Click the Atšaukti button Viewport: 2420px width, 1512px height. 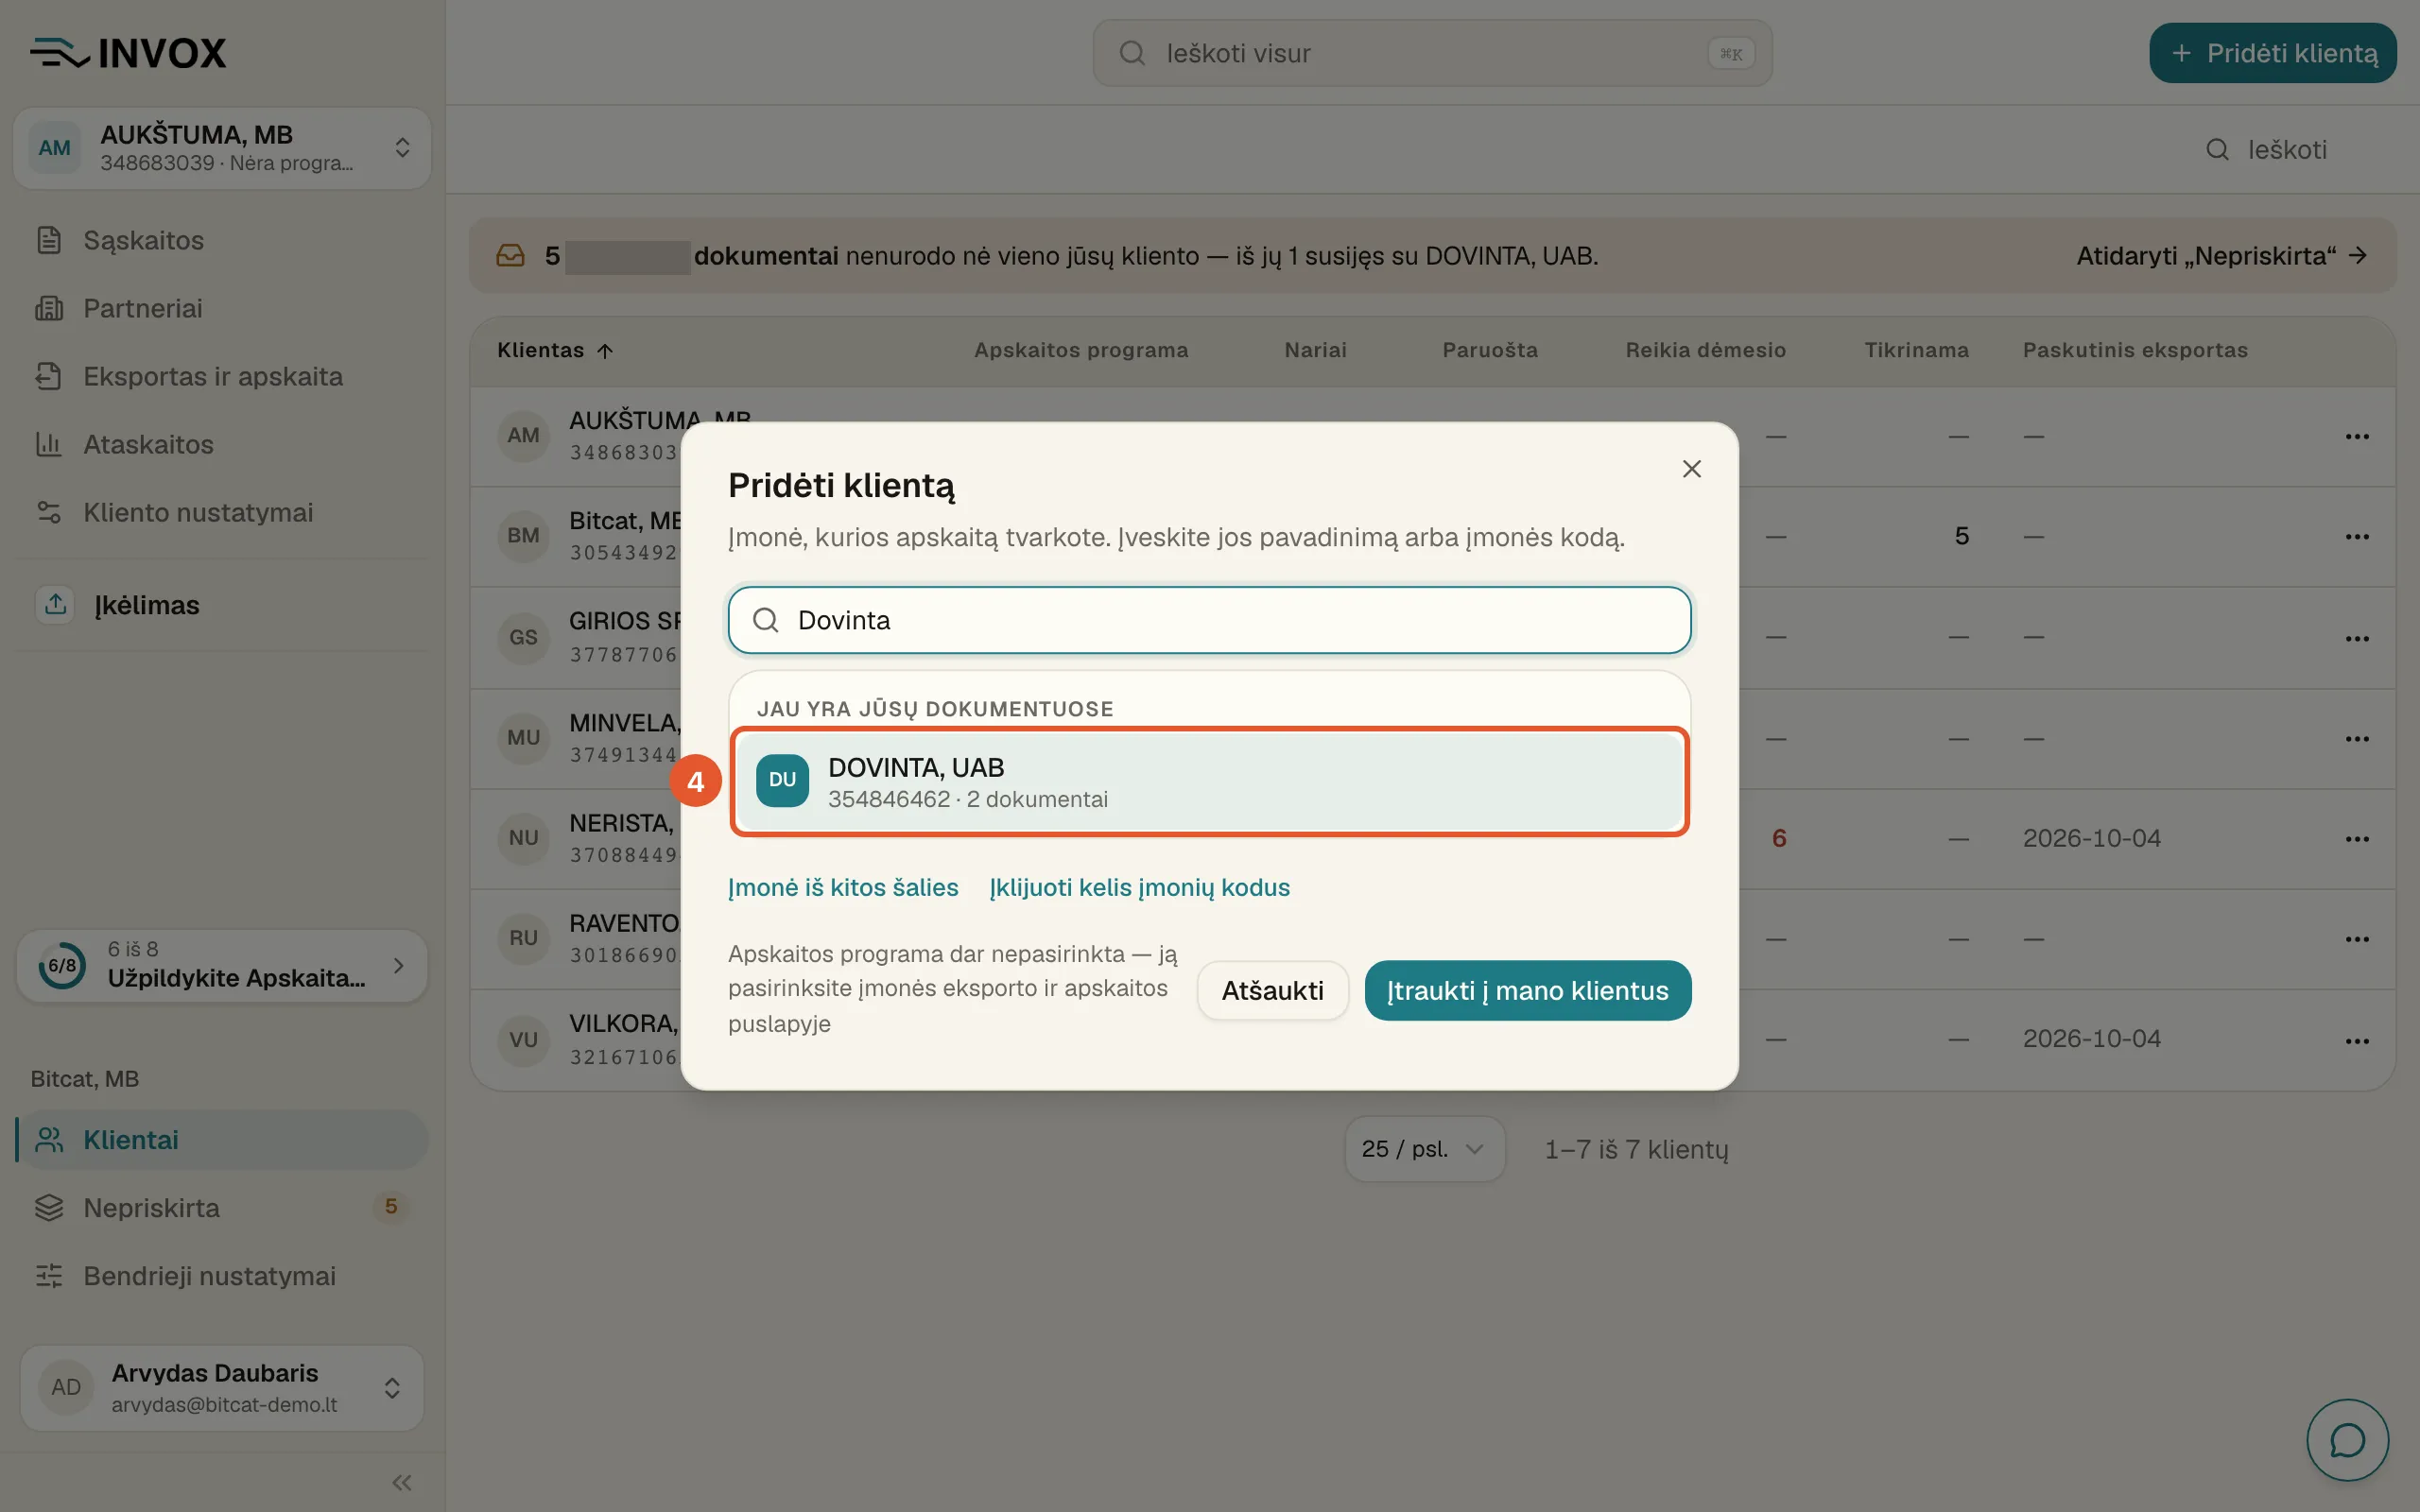coord(1272,990)
